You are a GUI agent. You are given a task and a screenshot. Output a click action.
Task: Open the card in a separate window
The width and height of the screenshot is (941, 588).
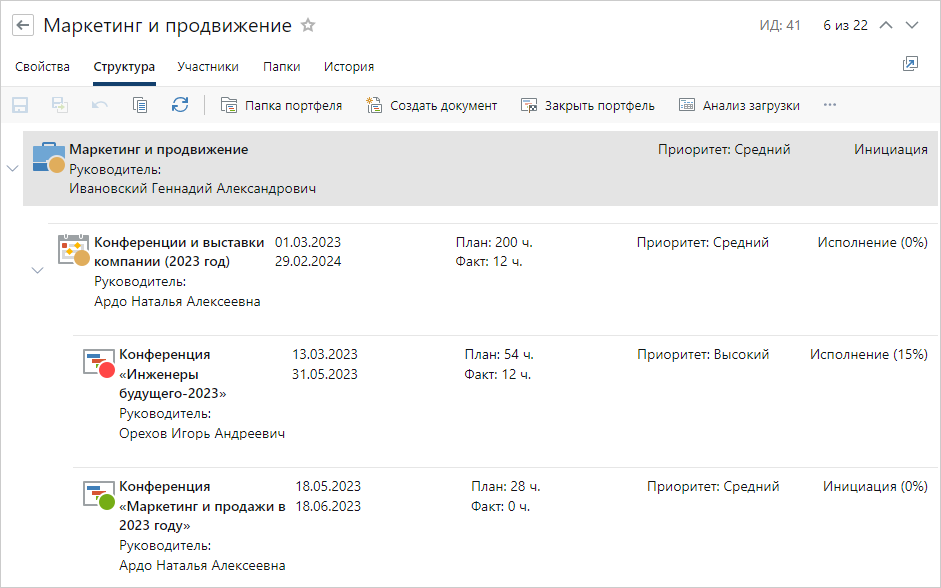point(910,63)
